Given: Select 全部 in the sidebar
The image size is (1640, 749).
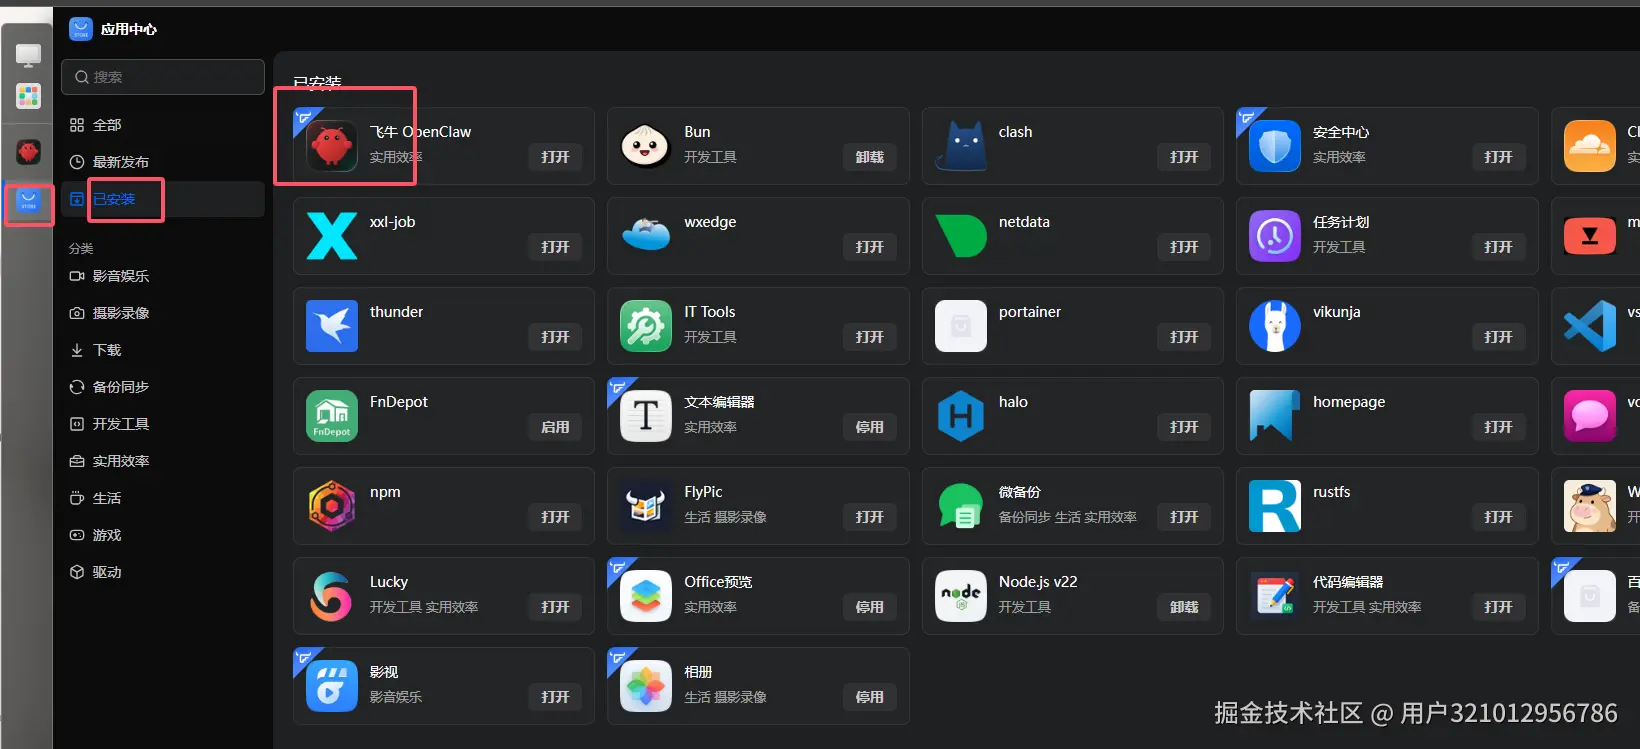Looking at the screenshot, I should (163, 125).
